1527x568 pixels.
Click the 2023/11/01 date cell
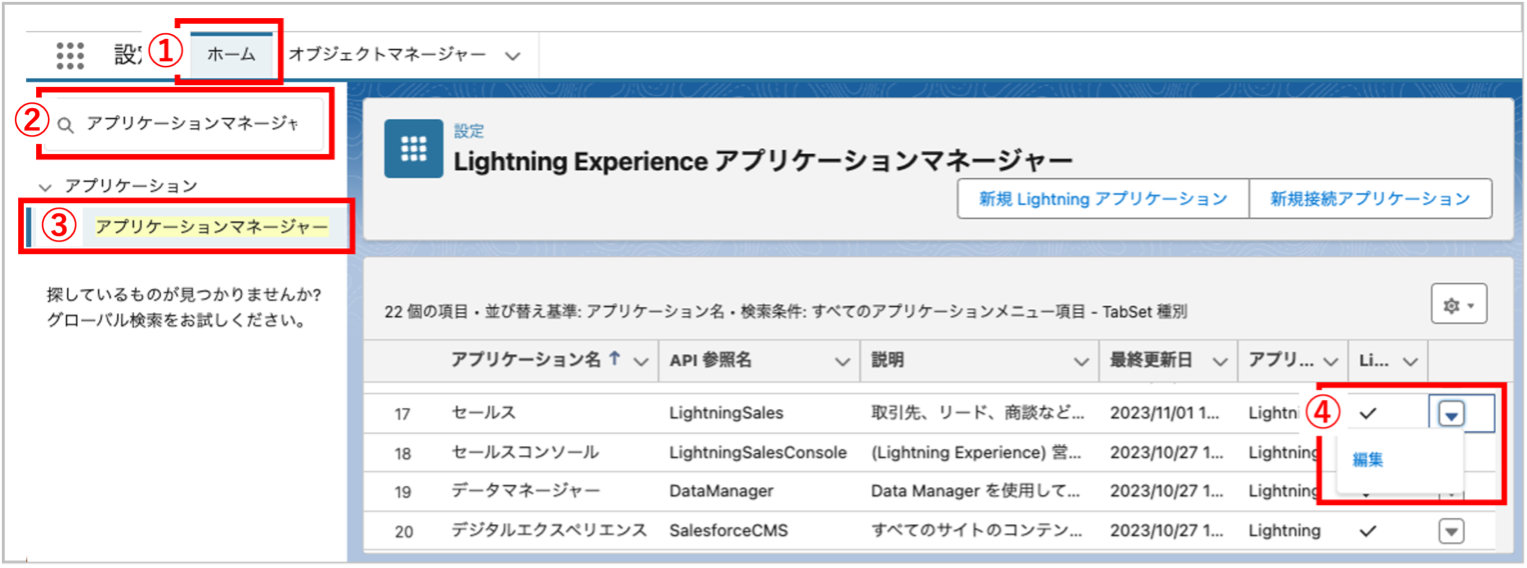pyautogui.click(x=1167, y=413)
